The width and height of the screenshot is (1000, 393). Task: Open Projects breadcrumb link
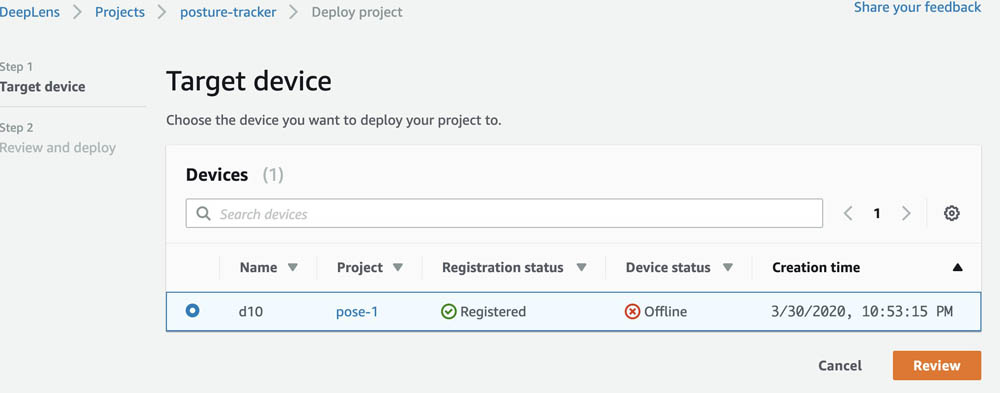point(120,12)
